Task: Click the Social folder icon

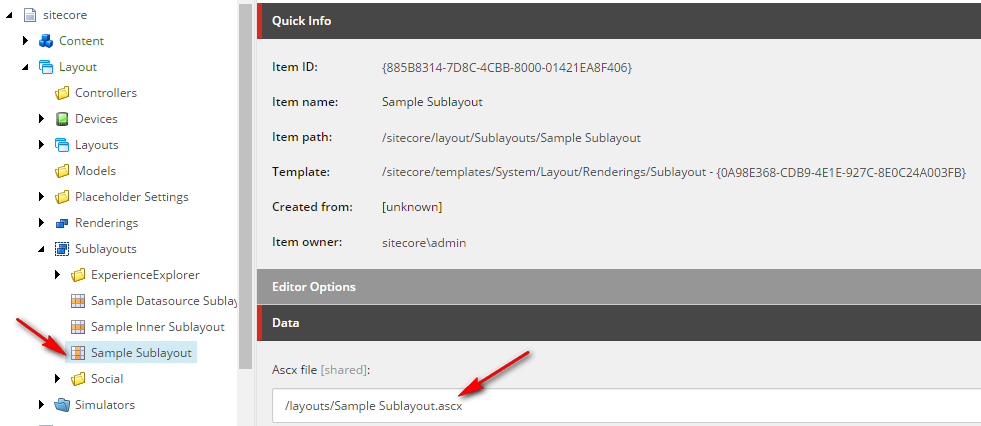Action: 78,379
